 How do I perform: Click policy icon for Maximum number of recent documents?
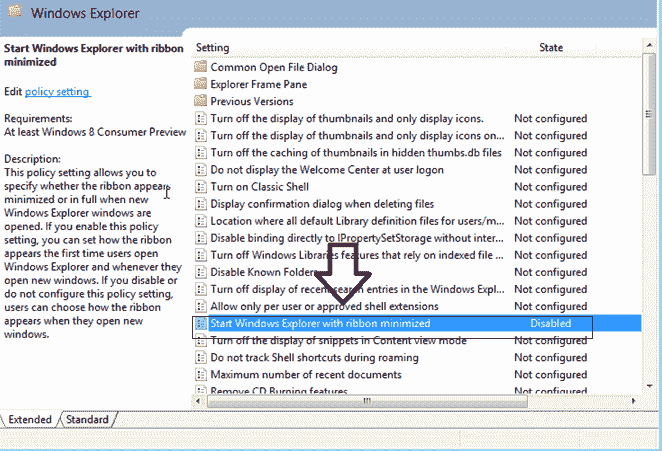(x=201, y=375)
